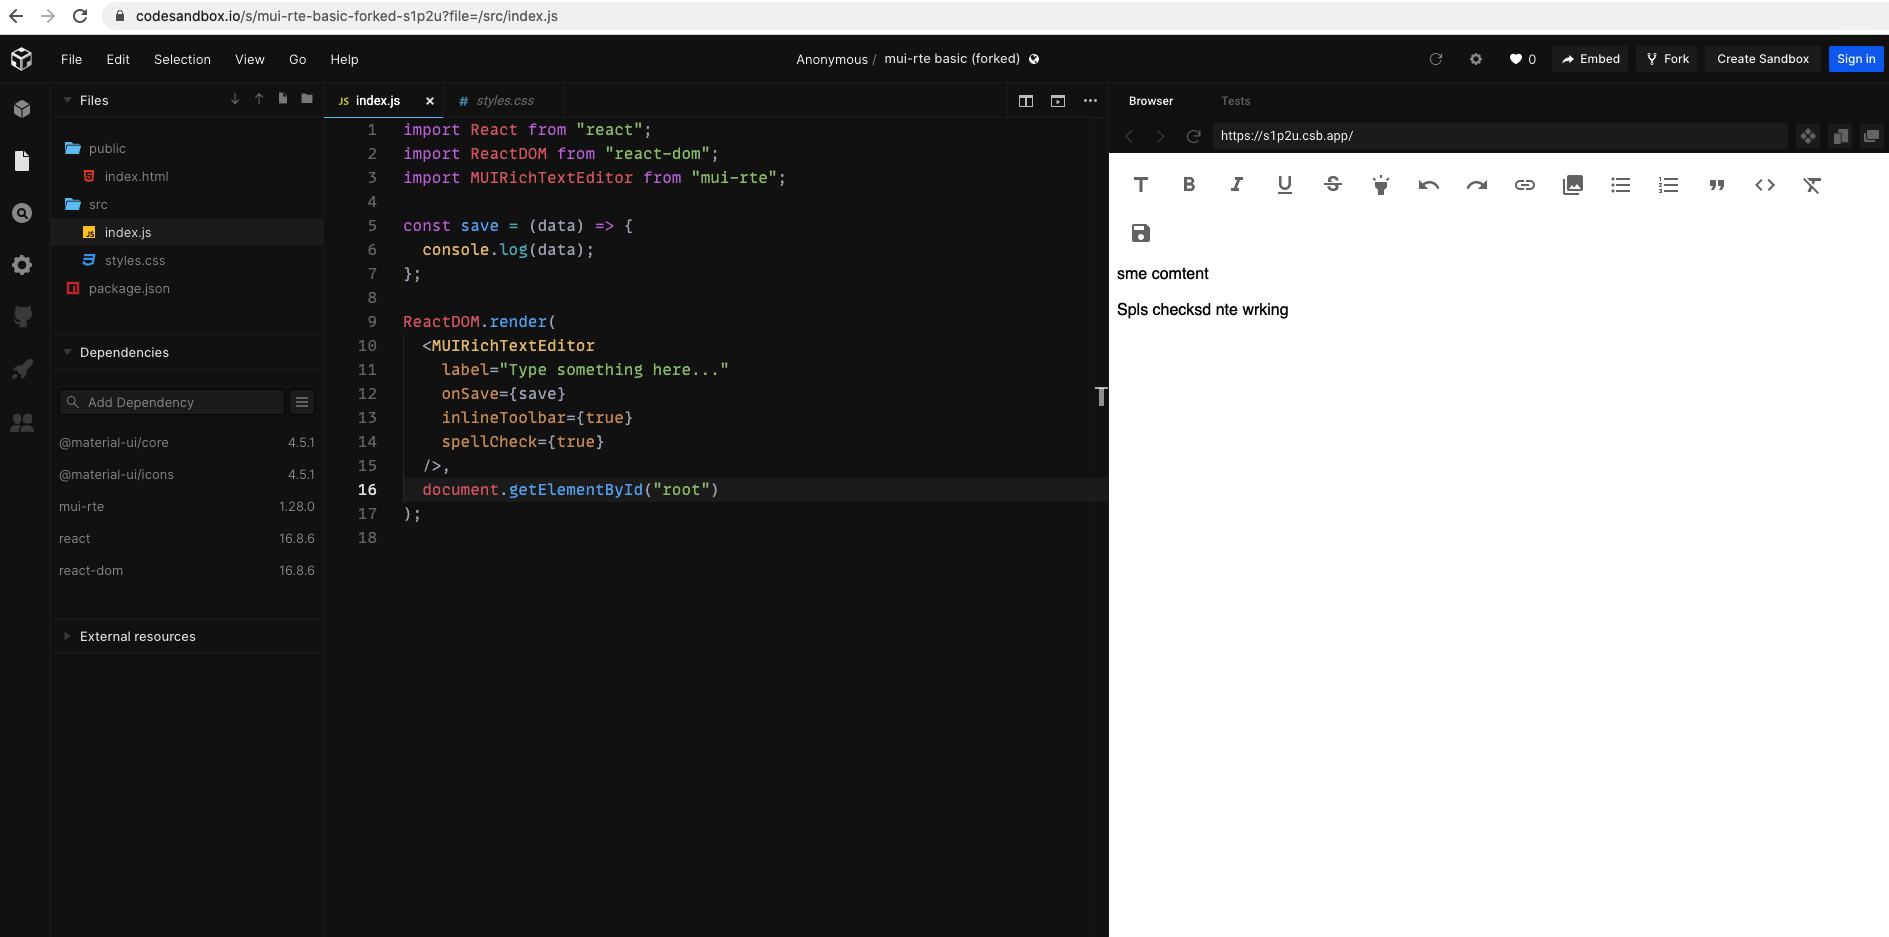The image size is (1889, 937).
Task: Sign in to CodeSandbox
Action: (x=1856, y=59)
